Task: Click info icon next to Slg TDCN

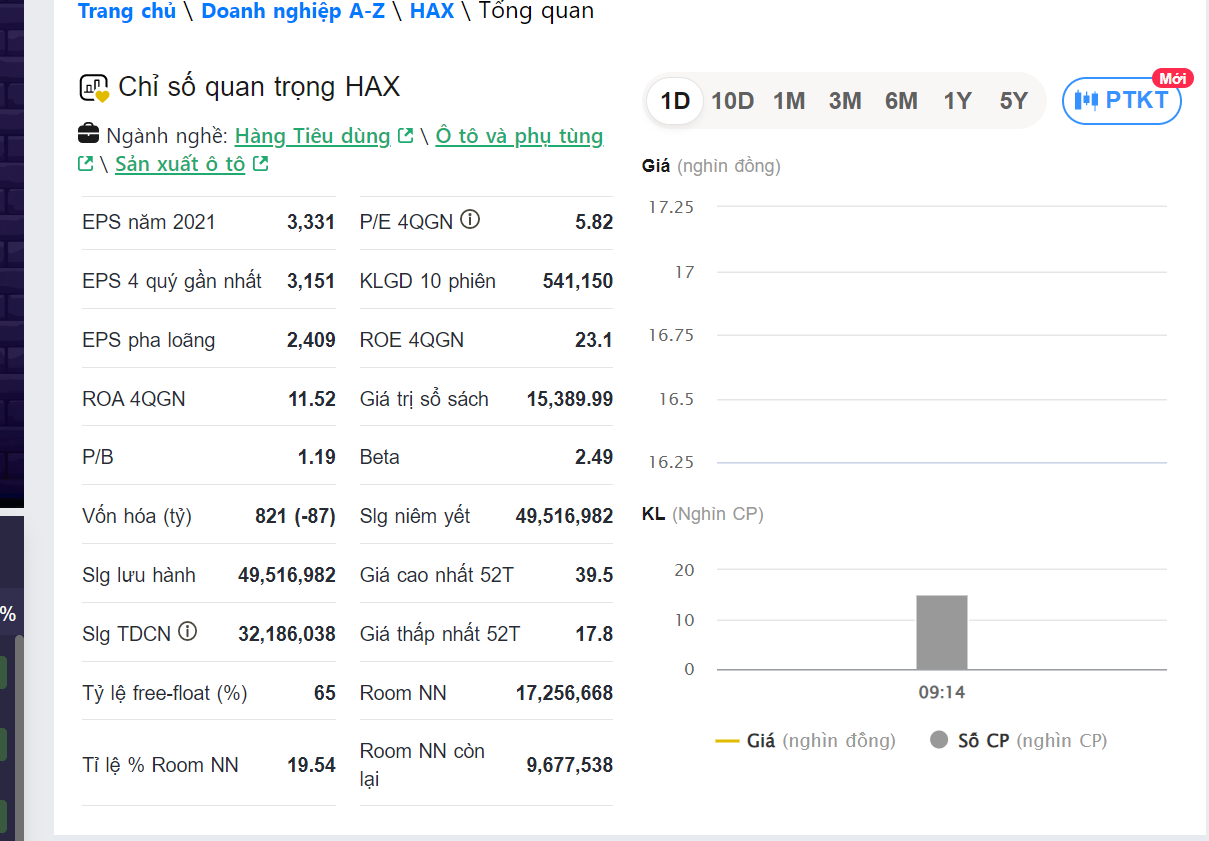Action: pos(187,632)
